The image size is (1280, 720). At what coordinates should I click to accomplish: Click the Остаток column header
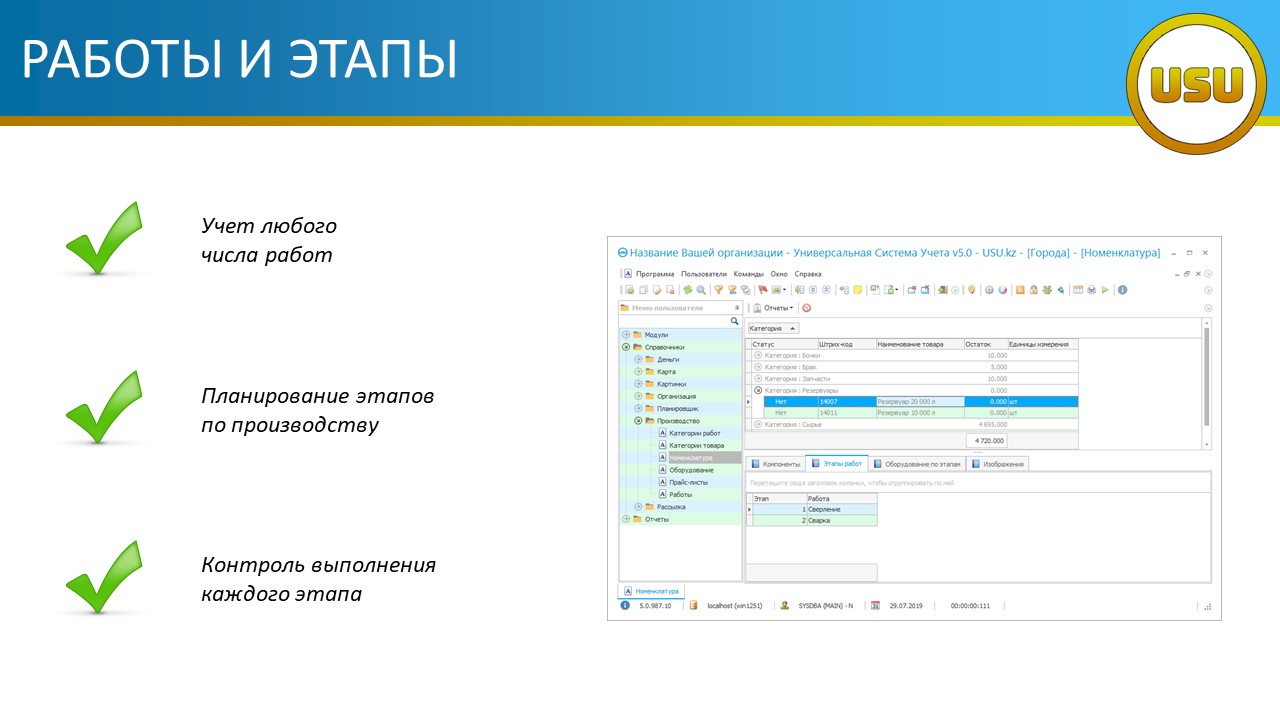985,344
